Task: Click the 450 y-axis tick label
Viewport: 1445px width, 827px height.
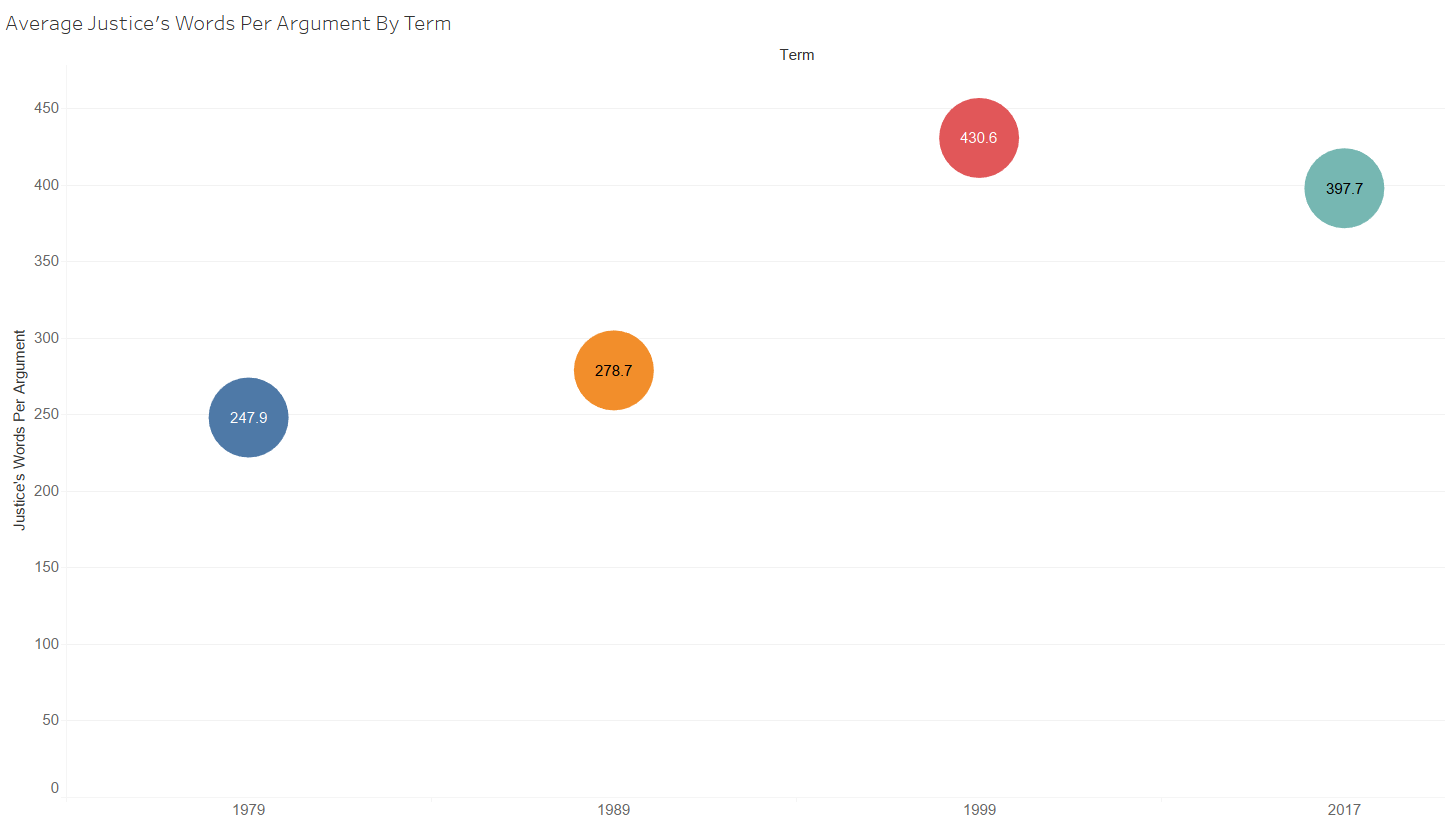Action: (46, 108)
